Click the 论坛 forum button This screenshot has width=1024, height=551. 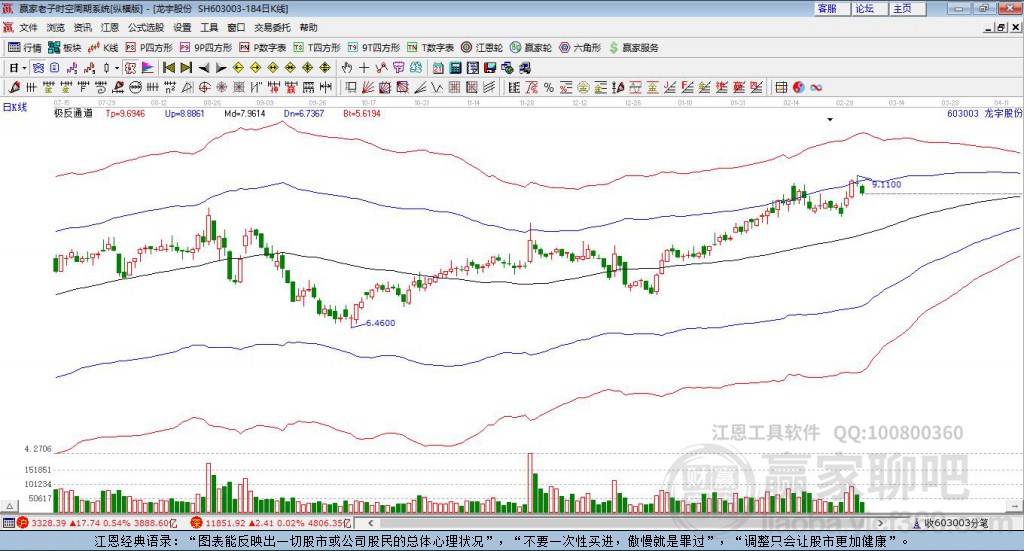[870, 8]
